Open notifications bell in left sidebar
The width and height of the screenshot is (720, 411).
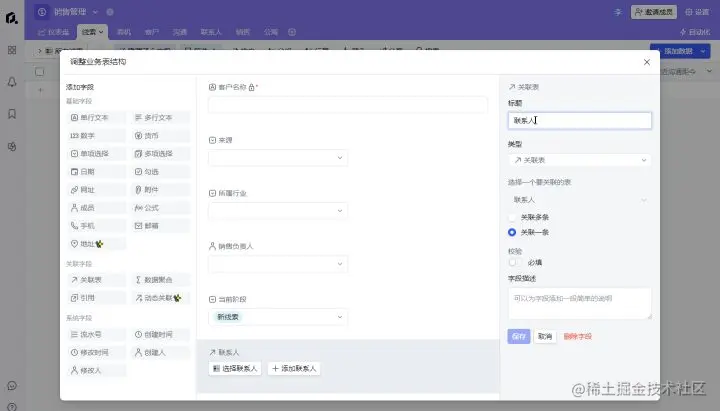click(x=12, y=82)
